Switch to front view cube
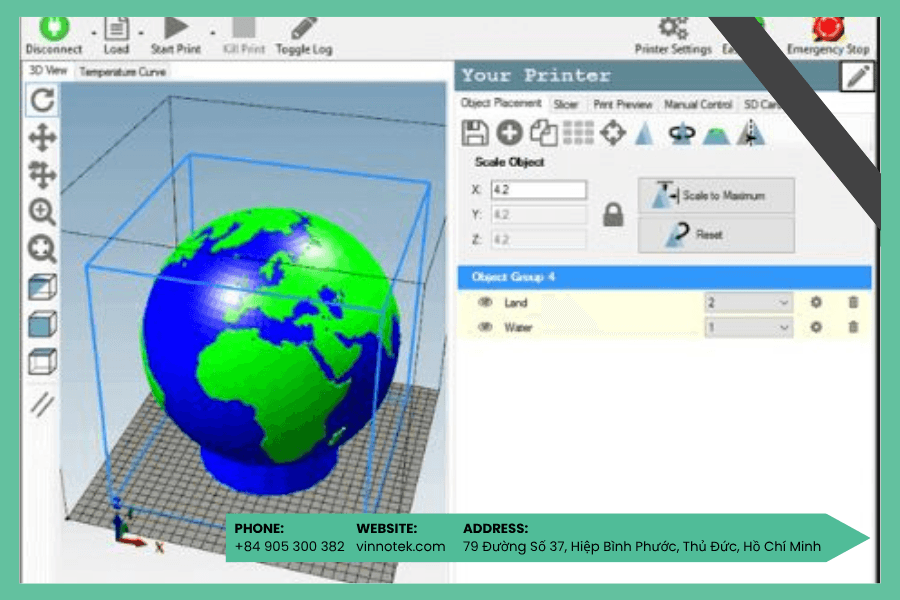Viewport: 900px width, 600px height. [42, 324]
